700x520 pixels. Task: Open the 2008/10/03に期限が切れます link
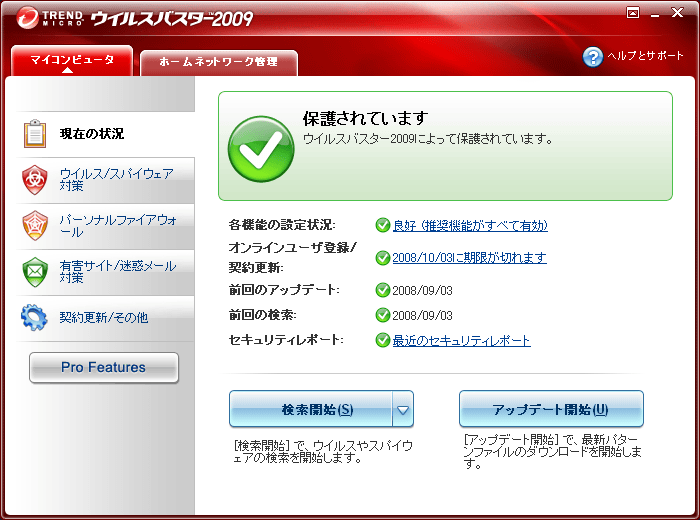469,258
